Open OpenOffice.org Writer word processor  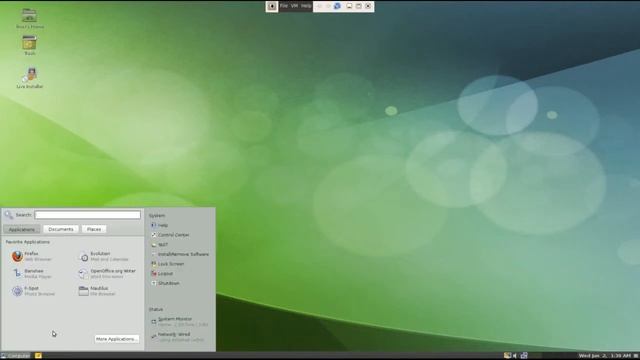pos(107,273)
